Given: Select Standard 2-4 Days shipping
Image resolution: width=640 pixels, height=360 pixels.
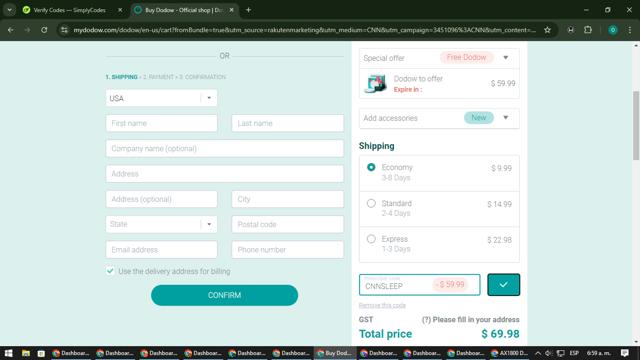Looking at the screenshot, I should coord(371,203).
